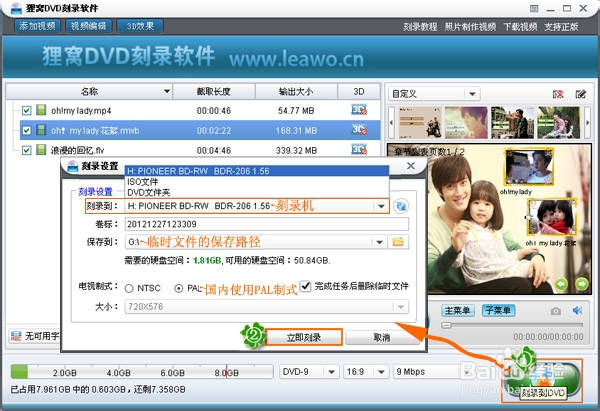
Task: Click the app skin menu icon in the title bar
Action: pyautogui.click(x=534, y=8)
